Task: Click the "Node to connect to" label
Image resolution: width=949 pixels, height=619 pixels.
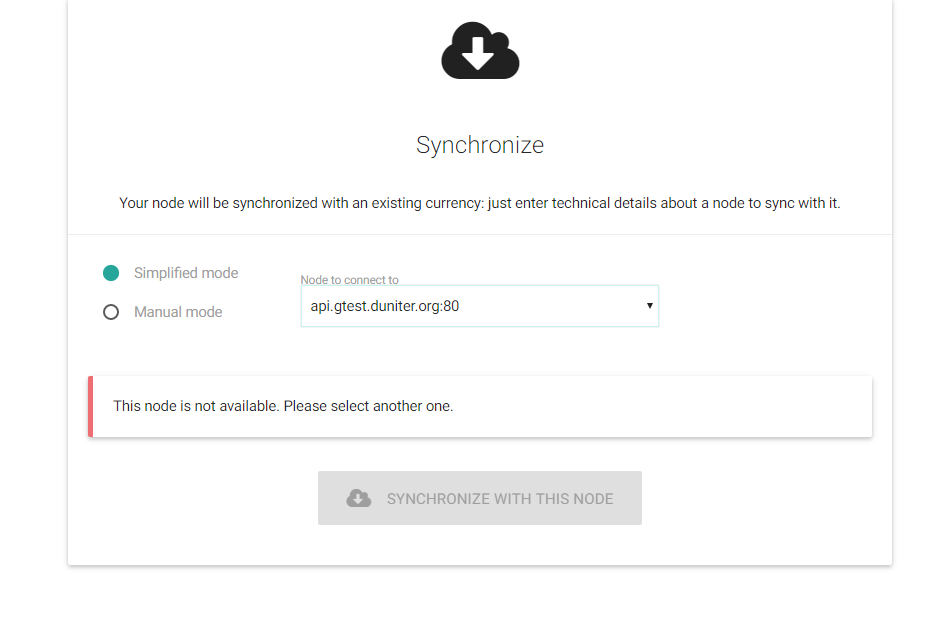Action: pyautogui.click(x=349, y=280)
